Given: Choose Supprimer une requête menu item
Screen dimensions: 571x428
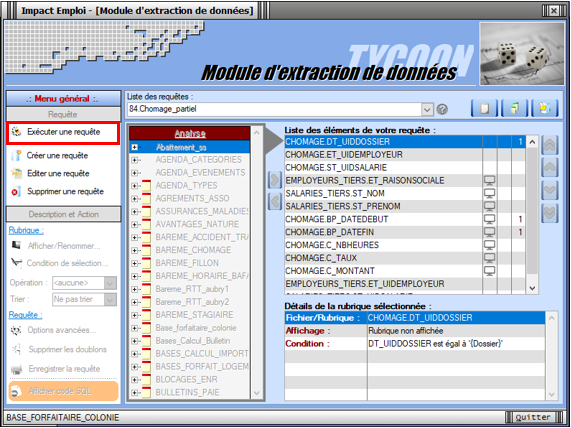Looking at the screenshot, I should [65, 191].
